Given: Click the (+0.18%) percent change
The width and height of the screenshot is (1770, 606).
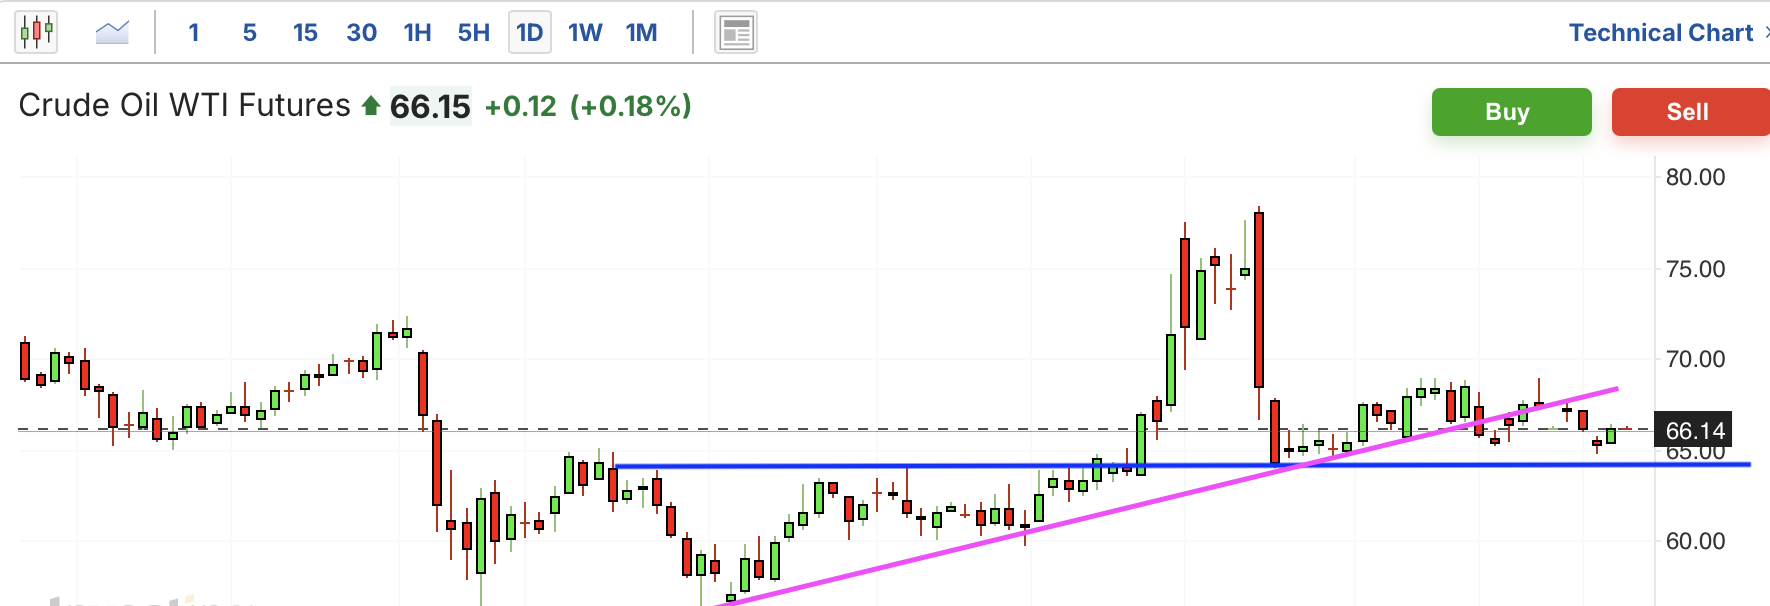Looking at the screenshot, I should pyautogui.click(x=631, y=106).
